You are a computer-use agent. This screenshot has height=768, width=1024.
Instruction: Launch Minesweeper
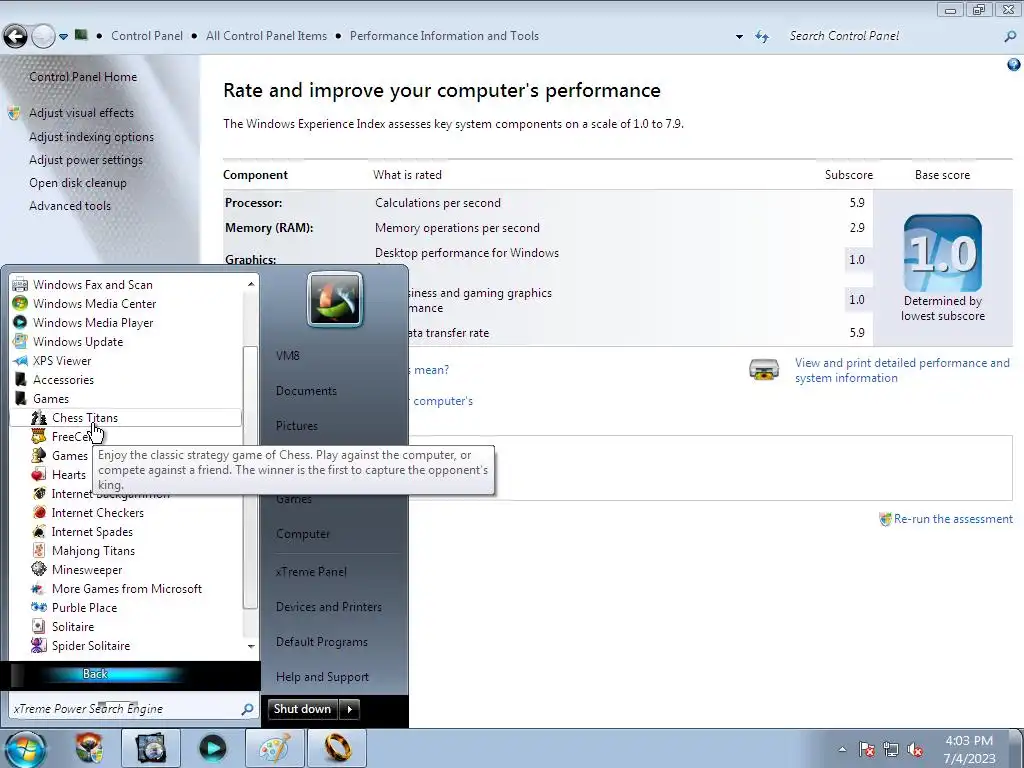pos(86,569)
